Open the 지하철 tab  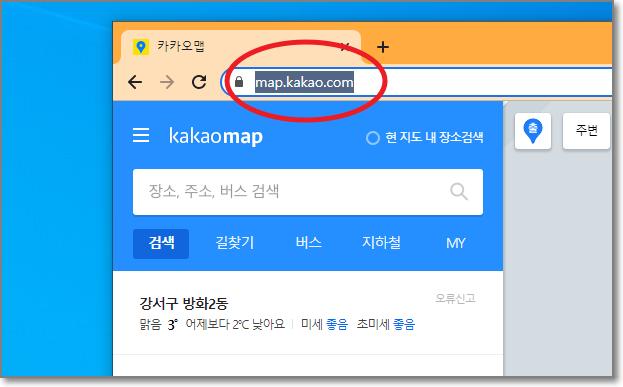[381, 243]
